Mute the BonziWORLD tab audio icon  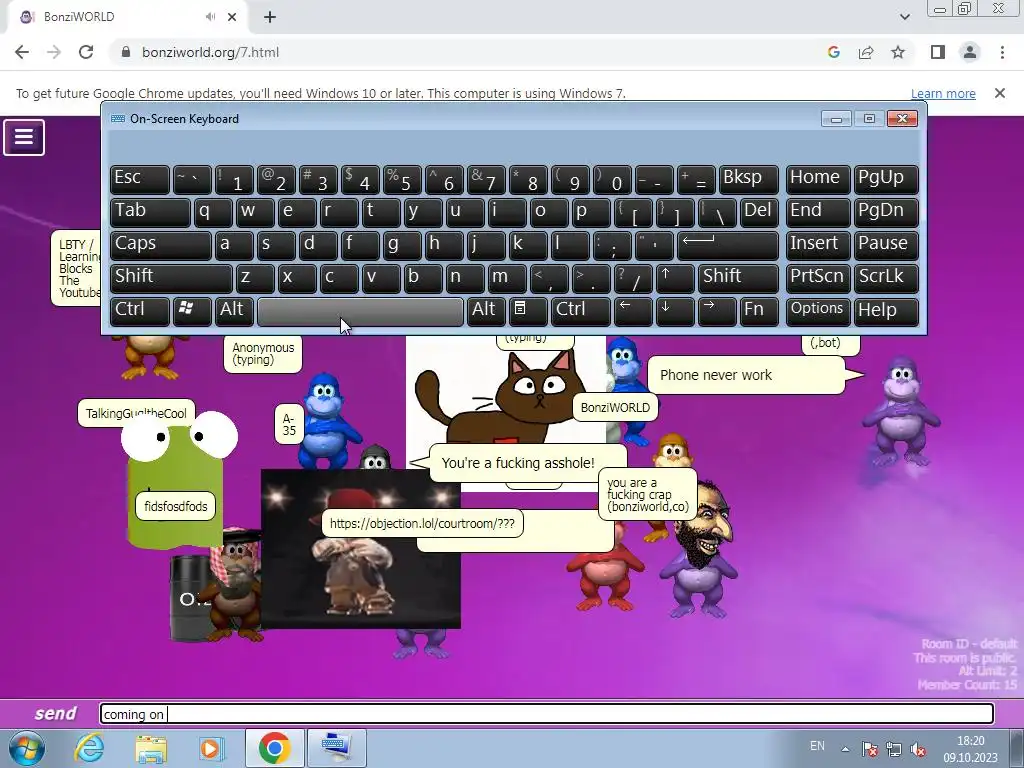(210, 17)
